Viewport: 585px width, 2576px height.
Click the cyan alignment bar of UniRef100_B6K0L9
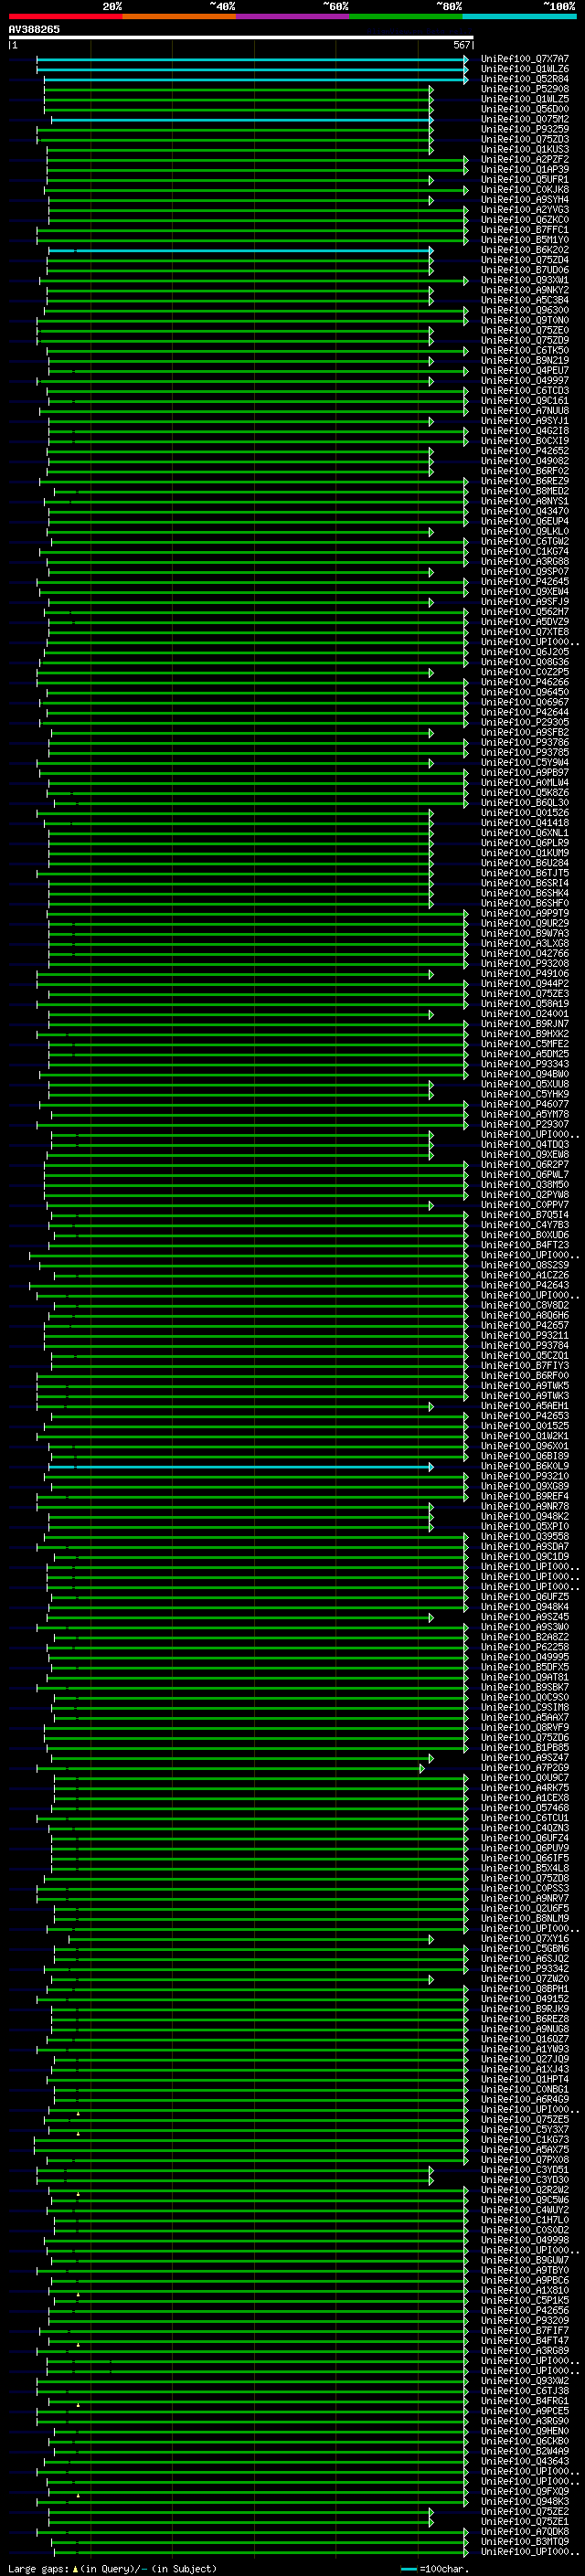pos(241,1466)
